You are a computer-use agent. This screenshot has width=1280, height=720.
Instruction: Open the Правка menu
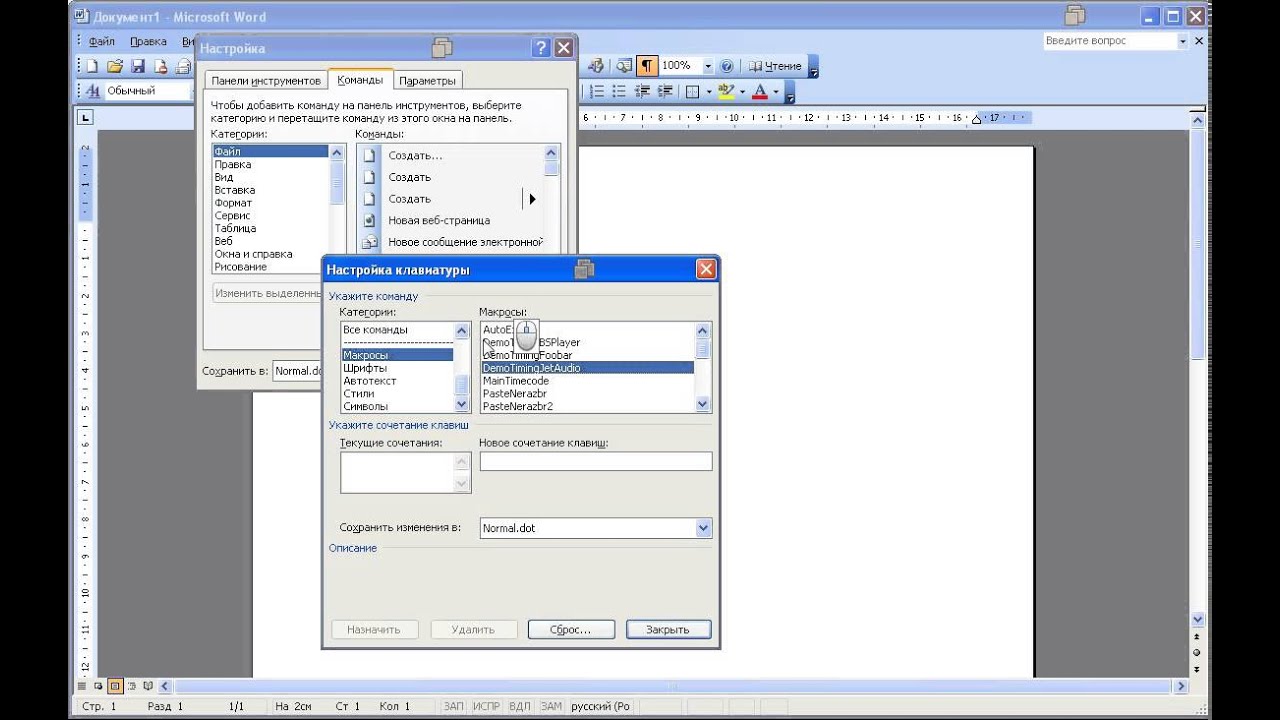tap(148, 42)
